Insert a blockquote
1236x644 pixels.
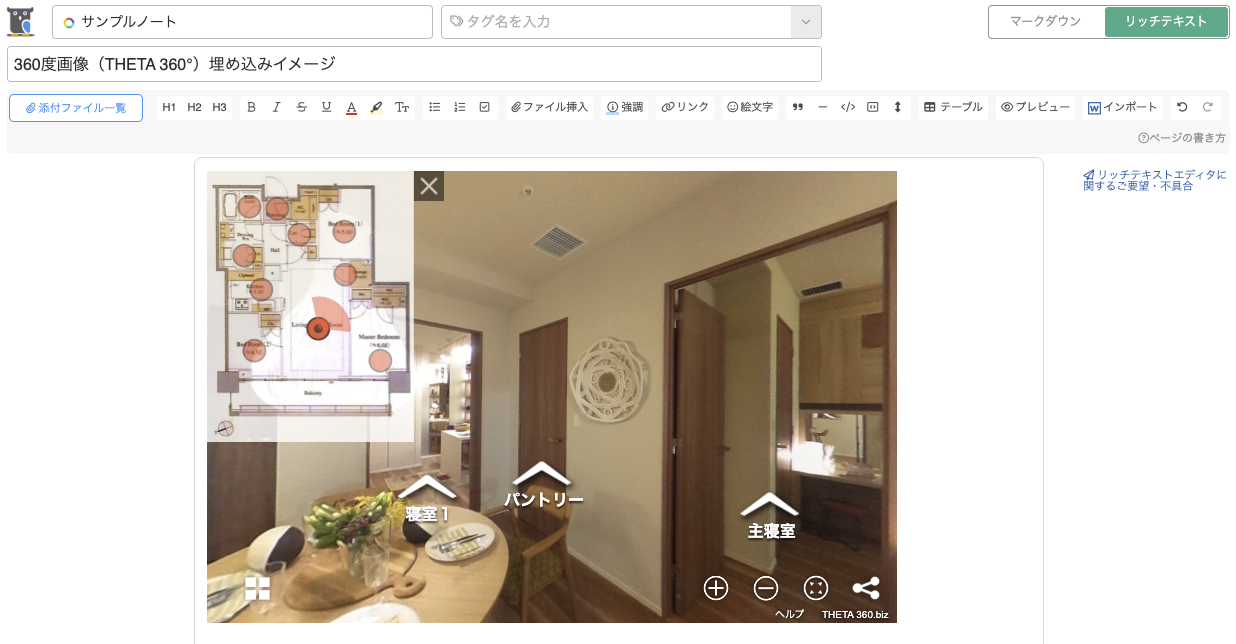(797, 108)
